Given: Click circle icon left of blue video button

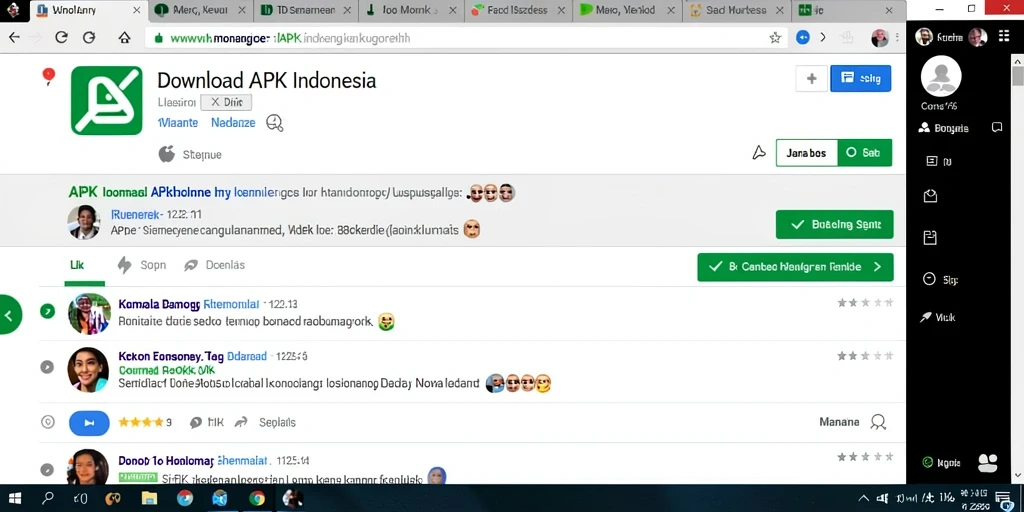Looking at the screenshot, I should (x=48, y=422).
